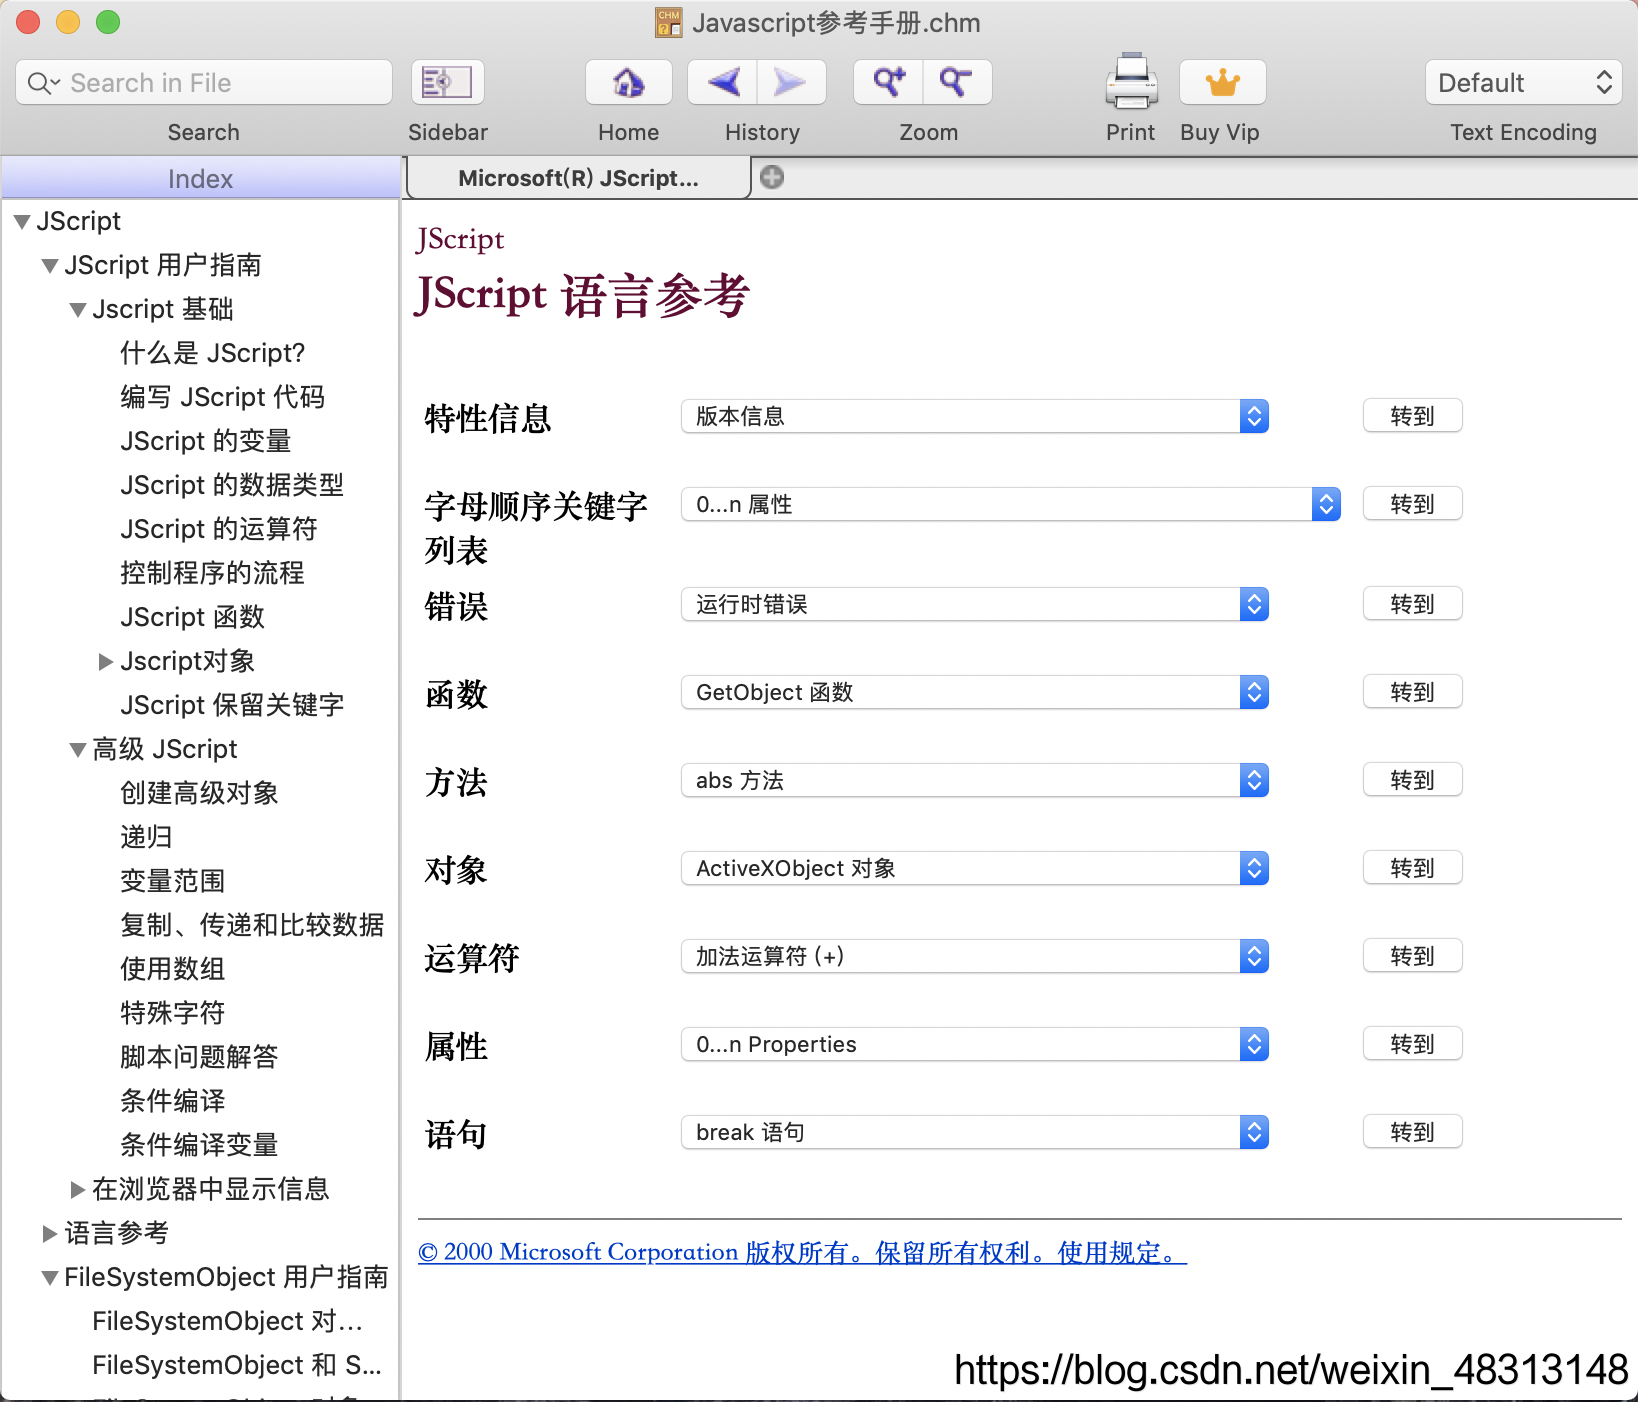Switch to the Microsoft(R) JScript tab
The width and height of the screenshot is (1638, 1402).
click(x=578, y=178)
